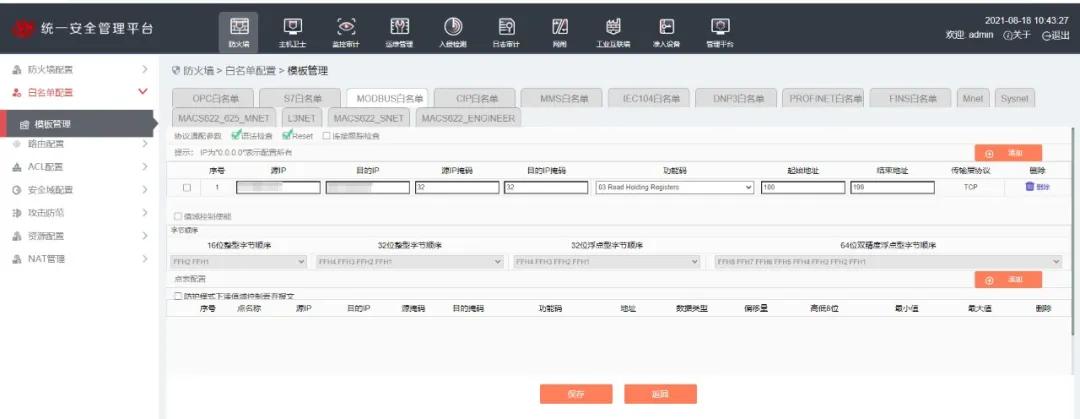This screenshot has height=419, width=1080.
Task: Switch to the OPC白名单 tab
Action: tap(213, 99)
